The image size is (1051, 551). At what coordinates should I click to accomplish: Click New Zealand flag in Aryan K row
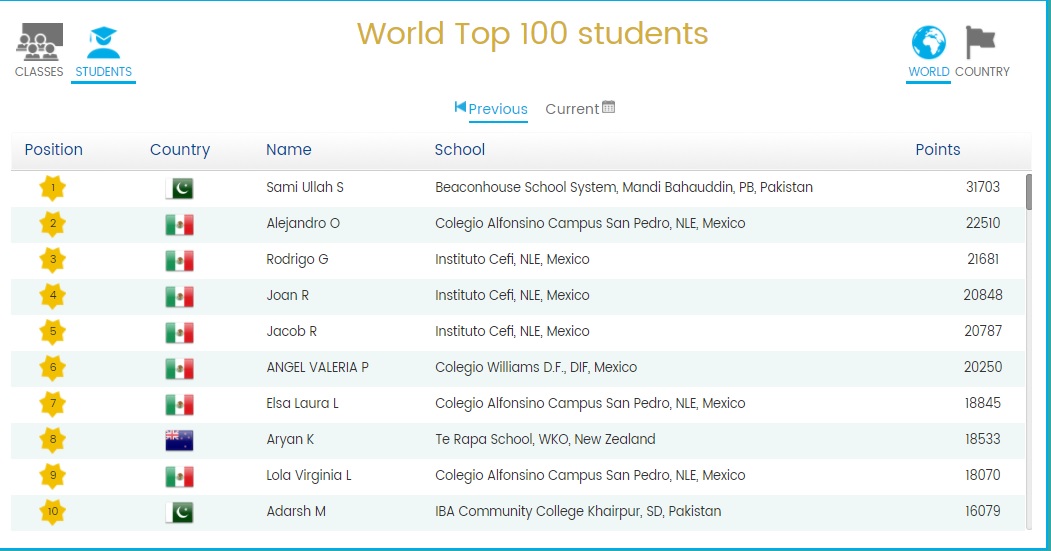pos(180,440)
